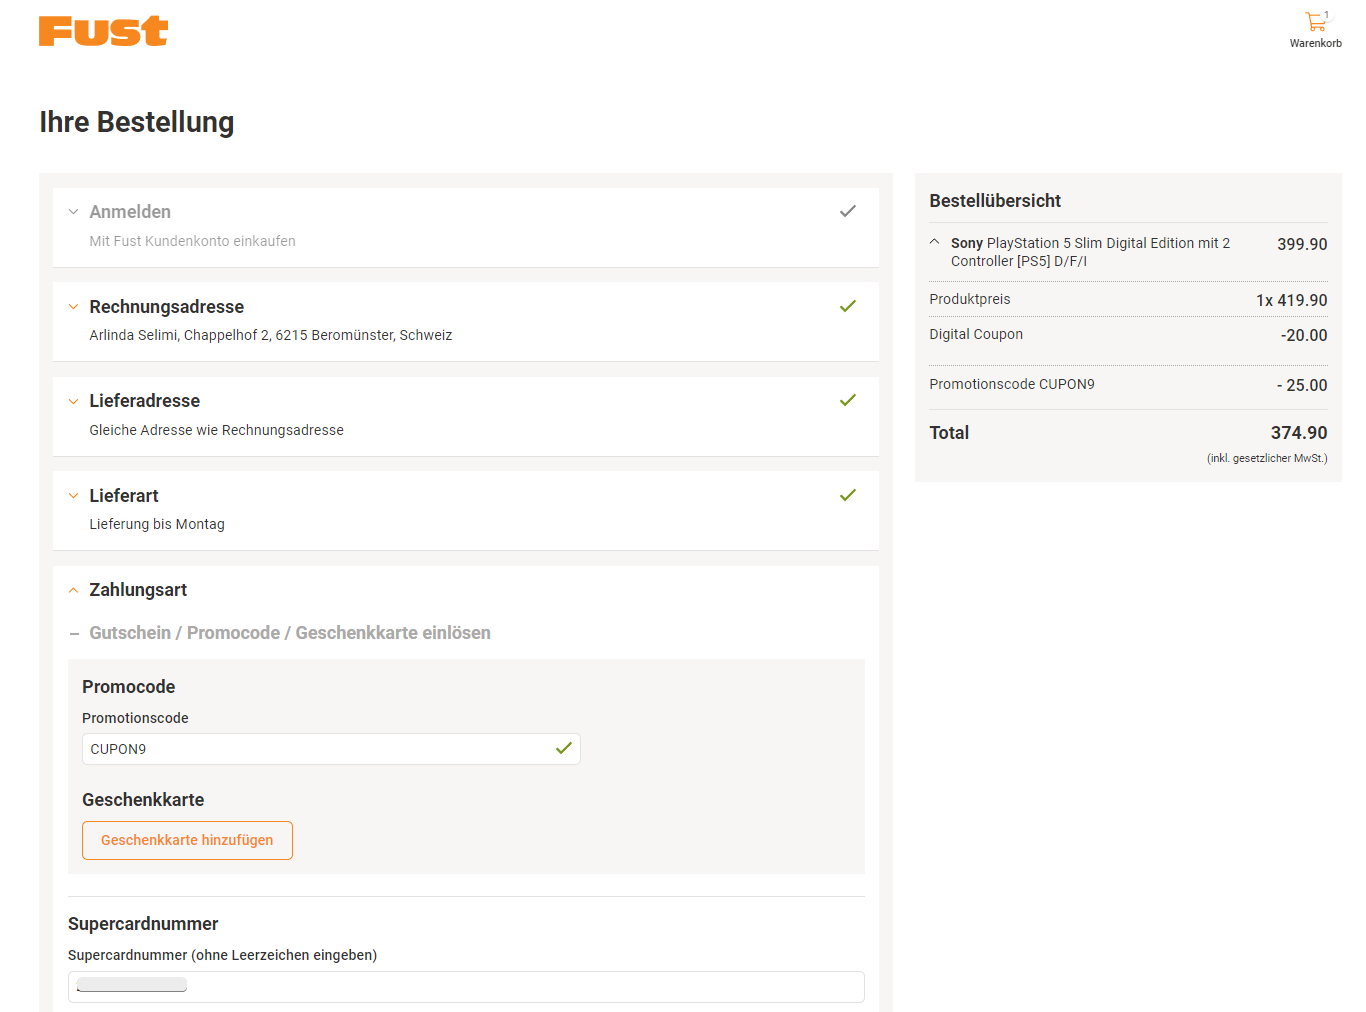Image resolution: width=1366 pixels, height=1012 pixels.
Task: Click the promo code validation checkmark
Action: [564, 748]
